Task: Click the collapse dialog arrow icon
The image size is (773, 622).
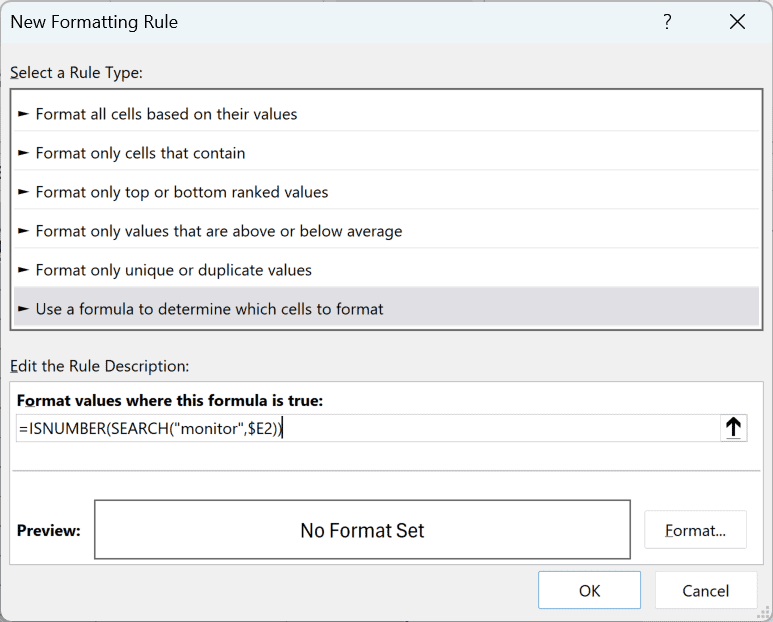Action: click(x=734, y=428)
